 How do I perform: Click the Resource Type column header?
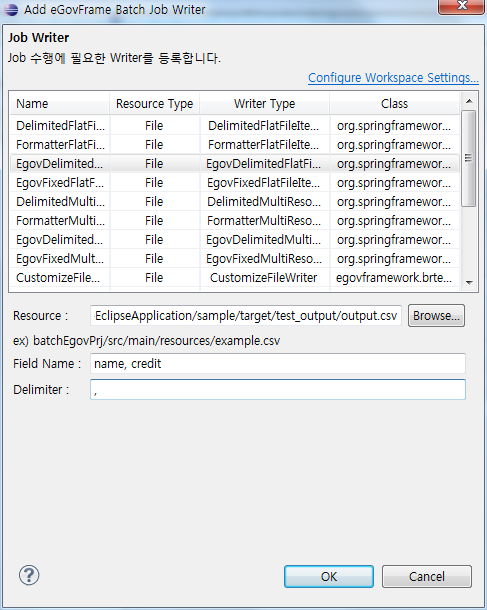click(x=154, y=103)
